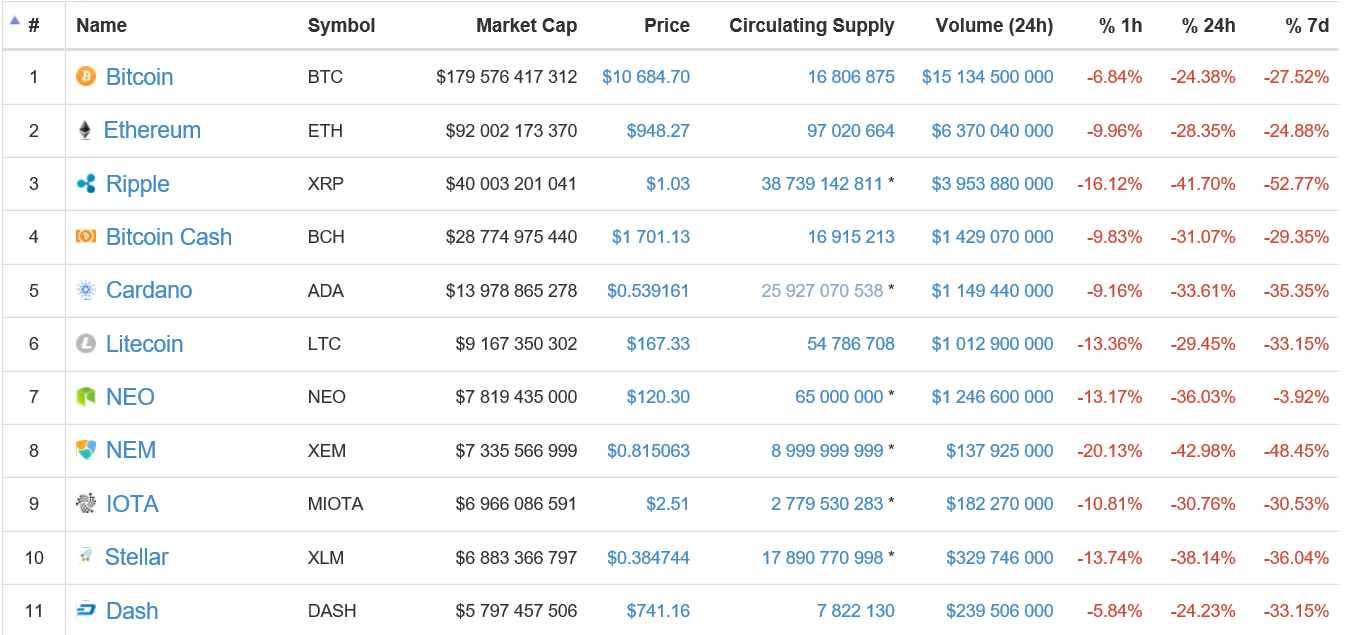Screen dimensions: 1353x635
Task: Click Ethereum price $948.27
Action: [658, 130]
